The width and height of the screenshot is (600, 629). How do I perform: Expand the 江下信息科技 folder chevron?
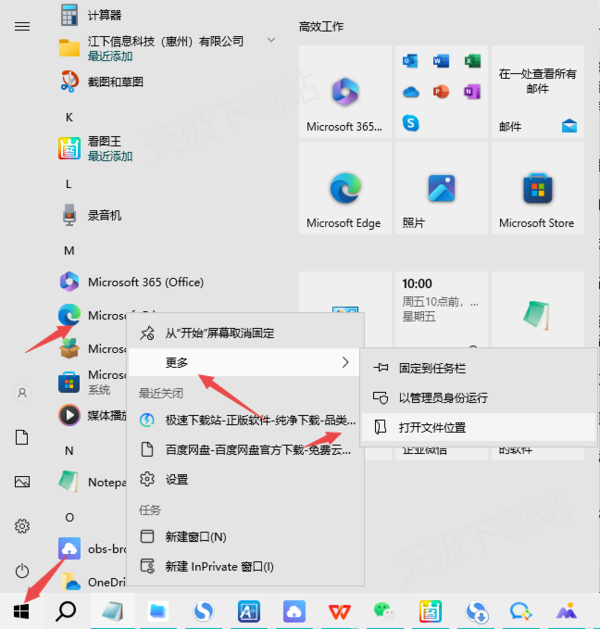click(x=272, y=40)
